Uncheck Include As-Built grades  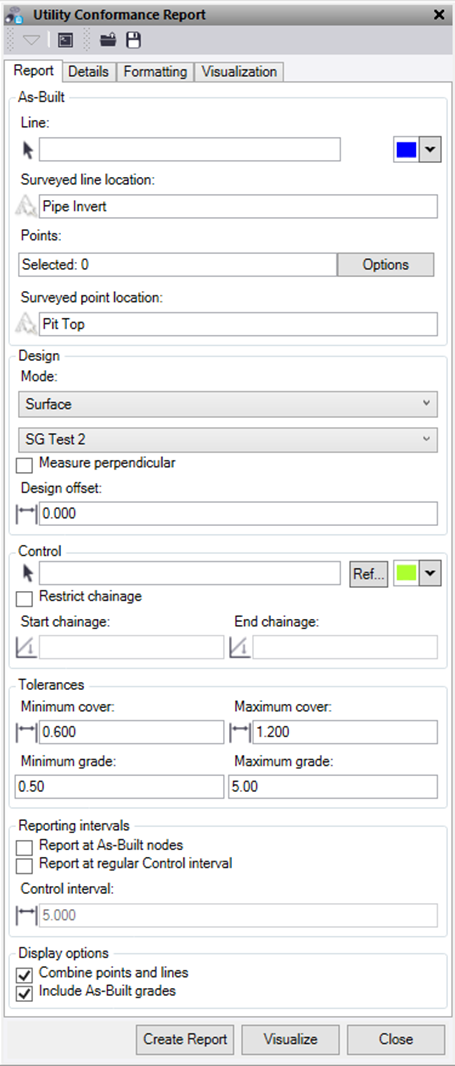(24, 993)
